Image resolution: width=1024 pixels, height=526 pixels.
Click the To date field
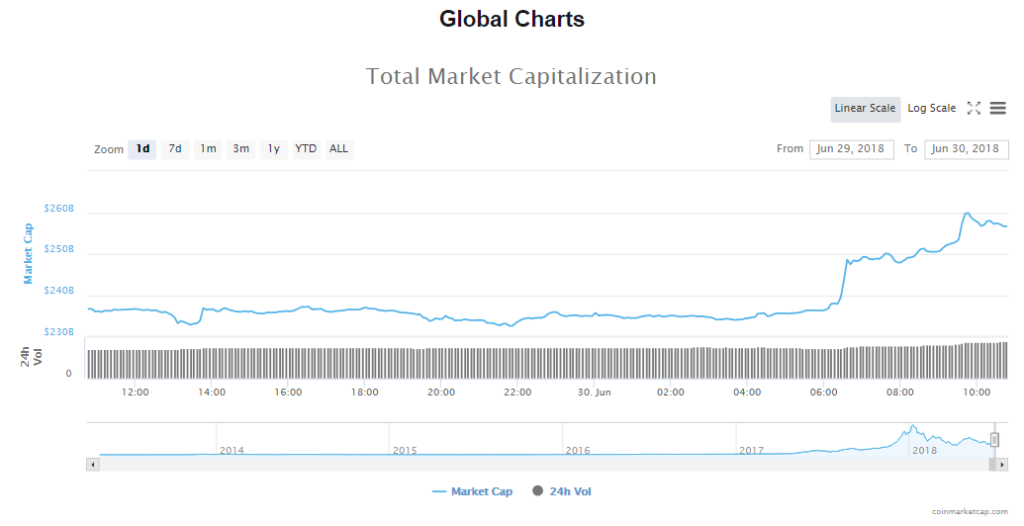966,149
